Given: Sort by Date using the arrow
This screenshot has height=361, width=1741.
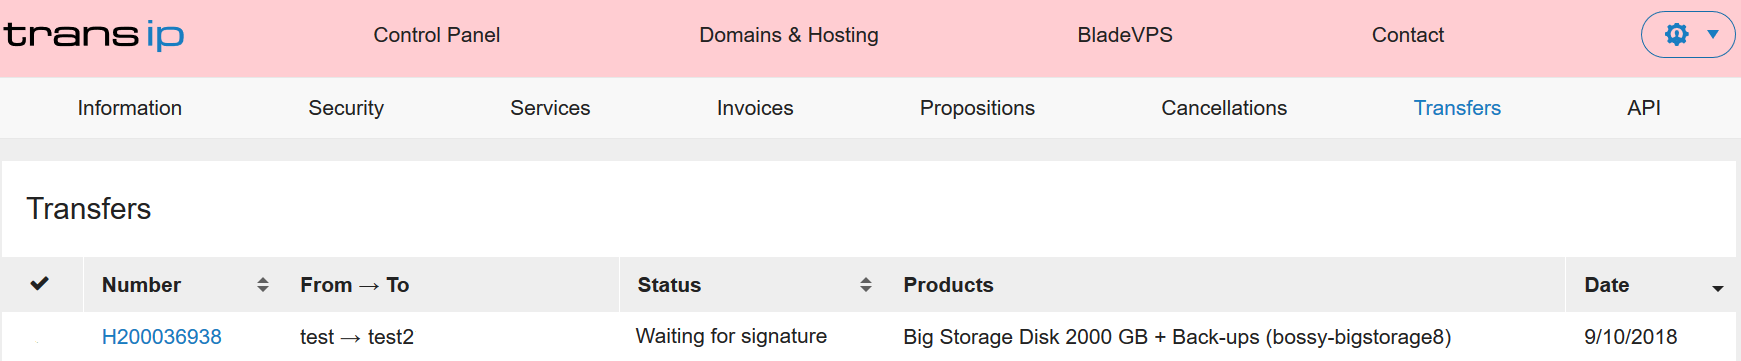Looking at the screenshot, I should click(x=1718, y=288).
